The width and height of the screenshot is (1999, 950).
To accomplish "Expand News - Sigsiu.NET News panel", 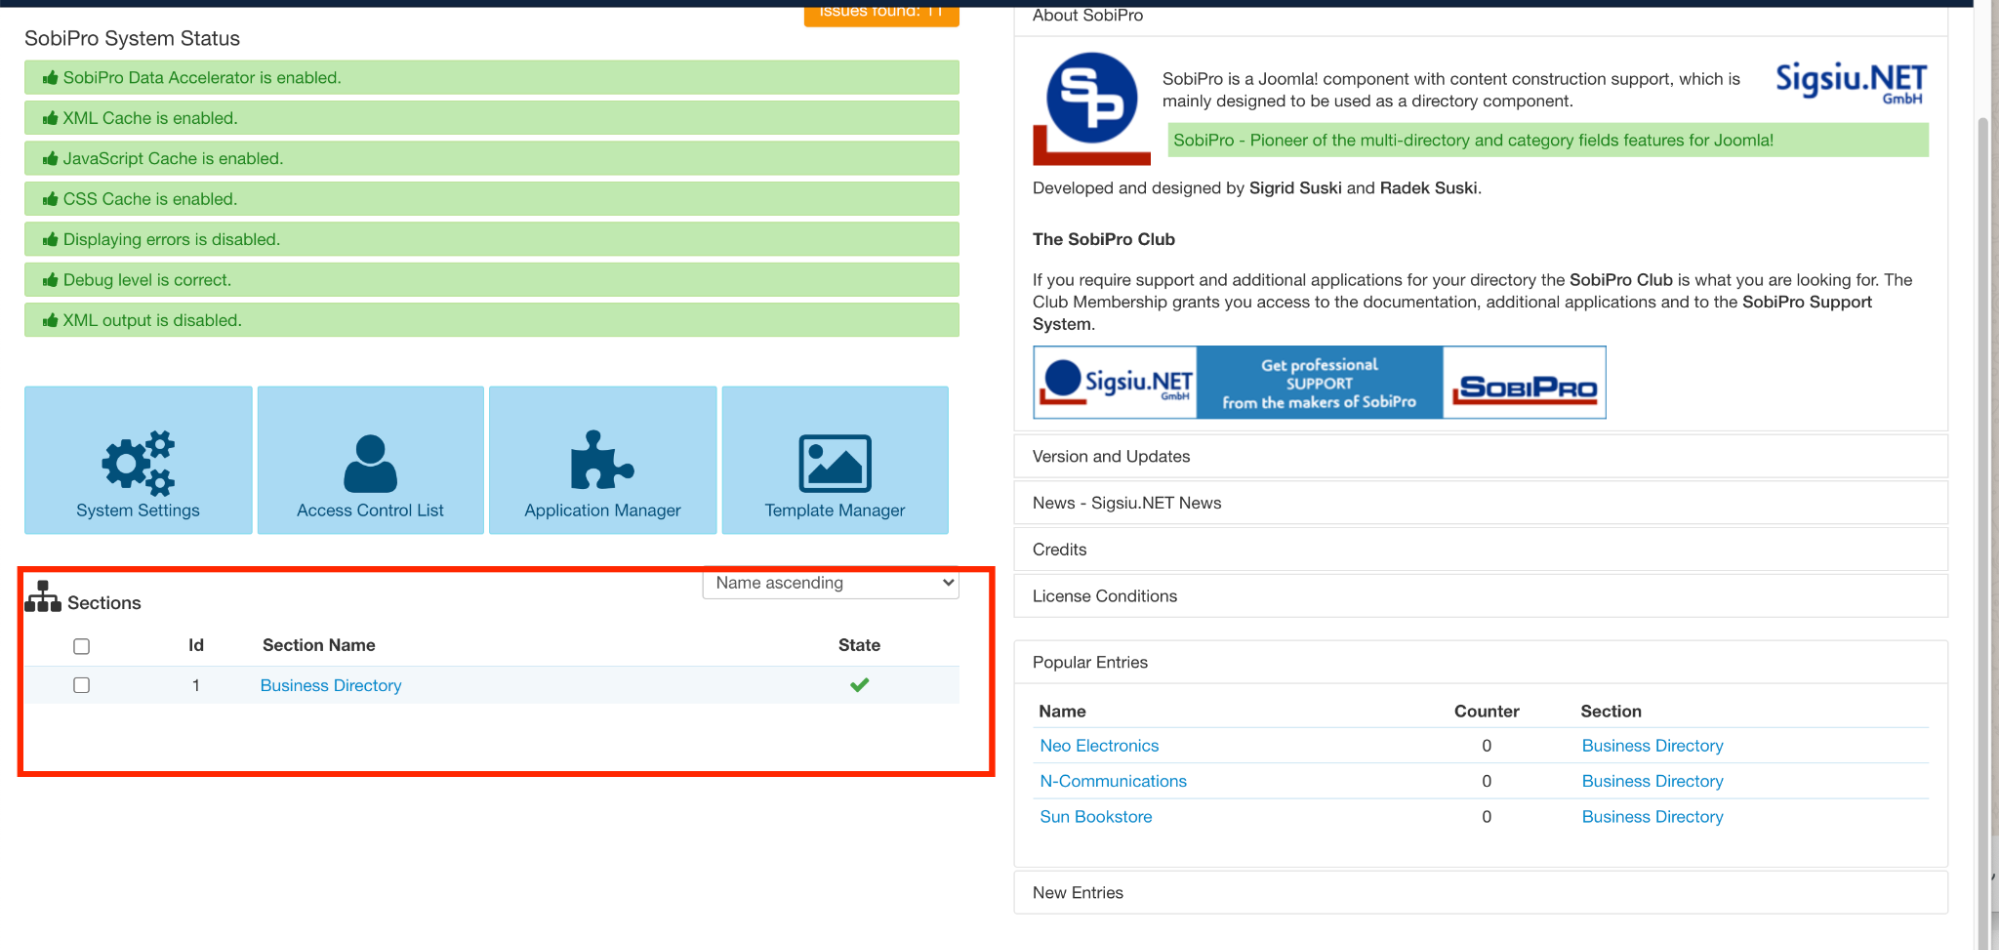I will pos(1480,503).
